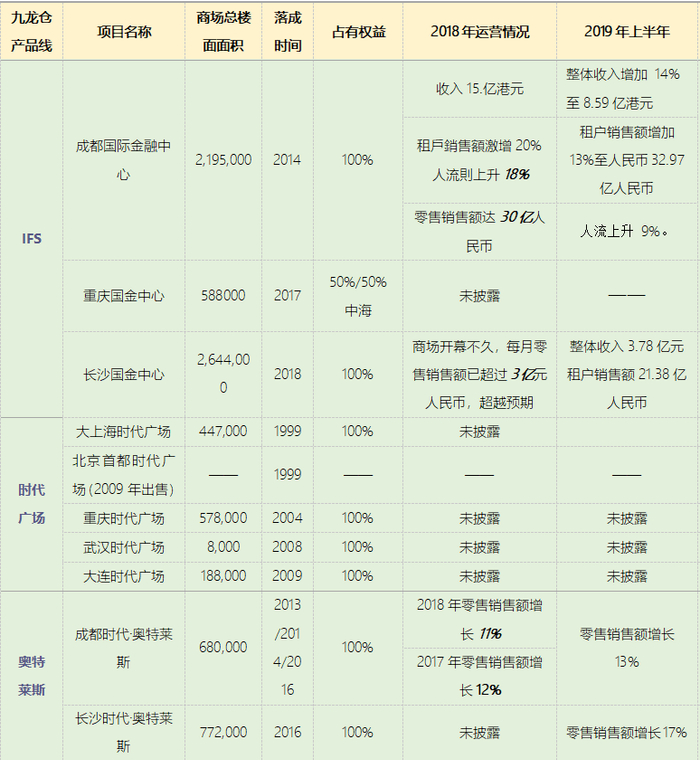700x760 pixels.
Task: Click the 2013/2014/2016 completion cell
Action: click(287, 648)
